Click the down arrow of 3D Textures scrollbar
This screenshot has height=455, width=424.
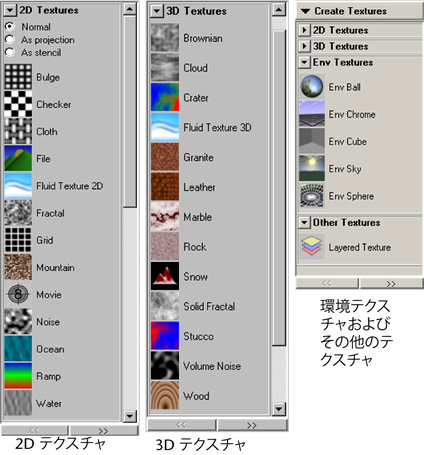tap(279, 409)
